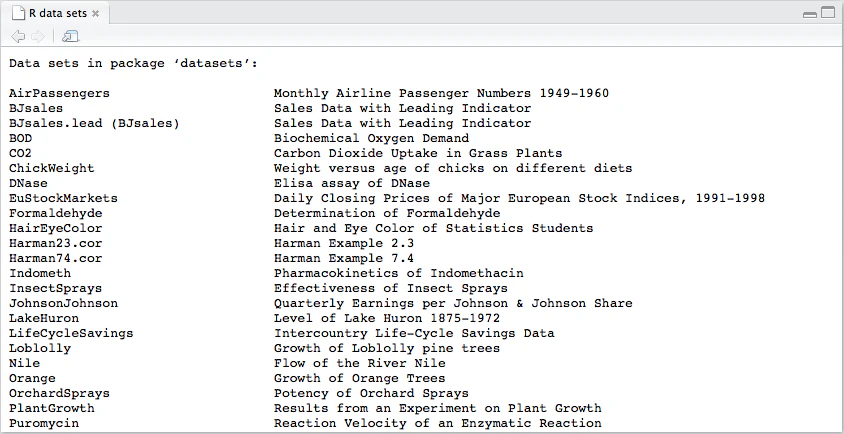Click the DNase dataset name

(28, 183)
